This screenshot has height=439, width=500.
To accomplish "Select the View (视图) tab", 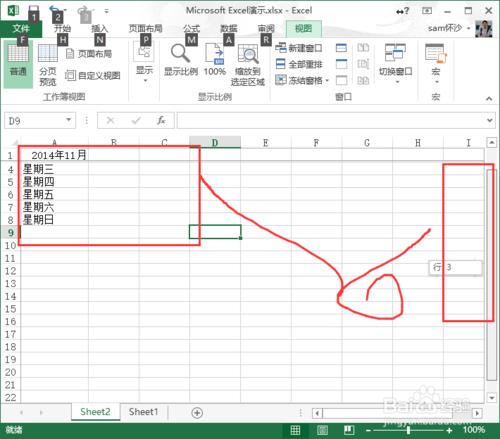I will pyautogui.click(x=303, y=29).
